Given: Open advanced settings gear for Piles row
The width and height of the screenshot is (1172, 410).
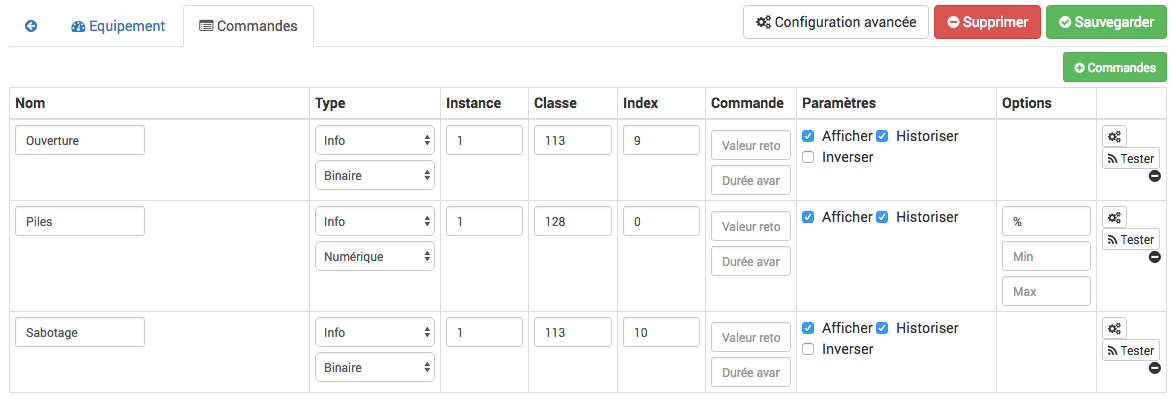Looking at the screenshot, I should (1114, 217).
